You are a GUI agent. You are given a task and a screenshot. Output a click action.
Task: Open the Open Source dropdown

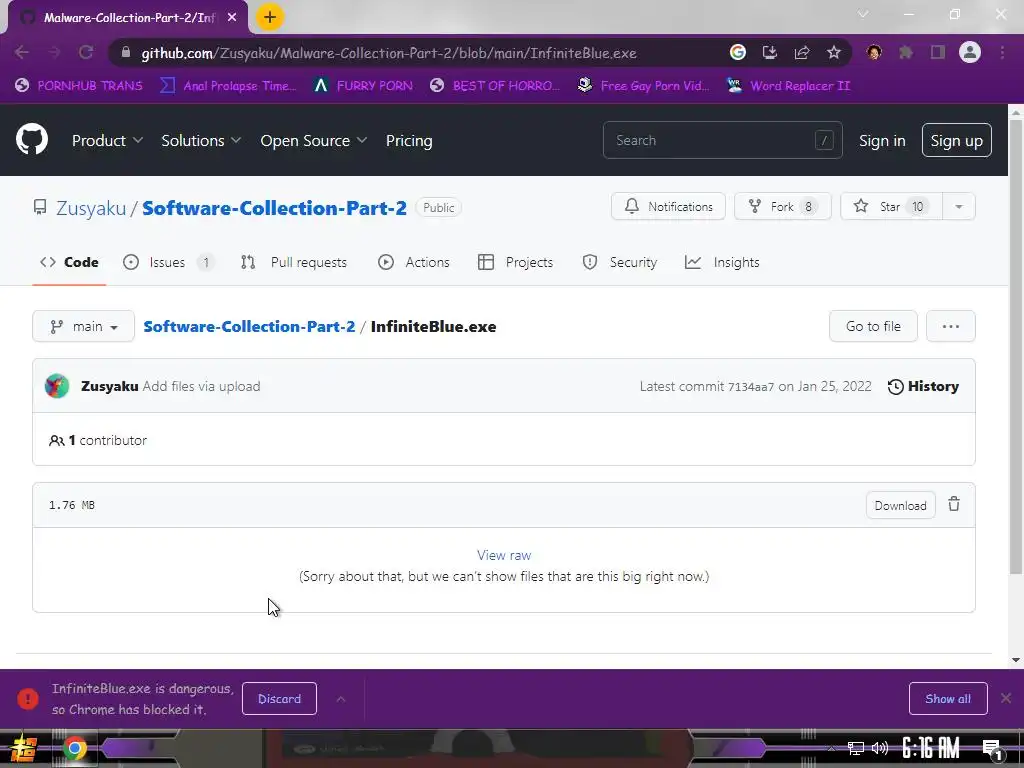[313, 140]
